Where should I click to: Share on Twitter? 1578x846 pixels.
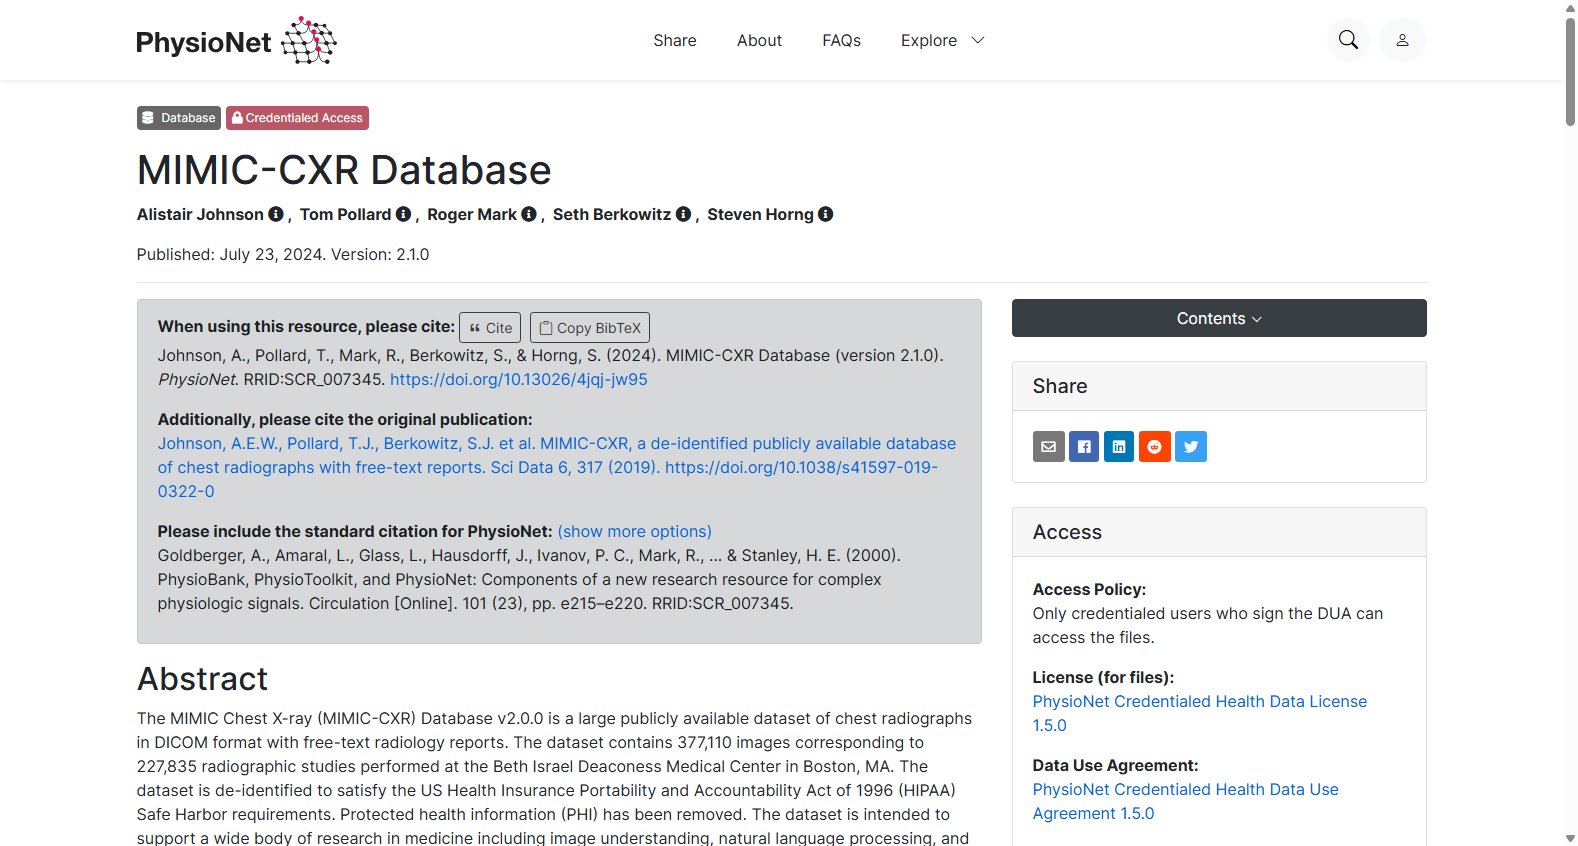[x=1191, y=446]
